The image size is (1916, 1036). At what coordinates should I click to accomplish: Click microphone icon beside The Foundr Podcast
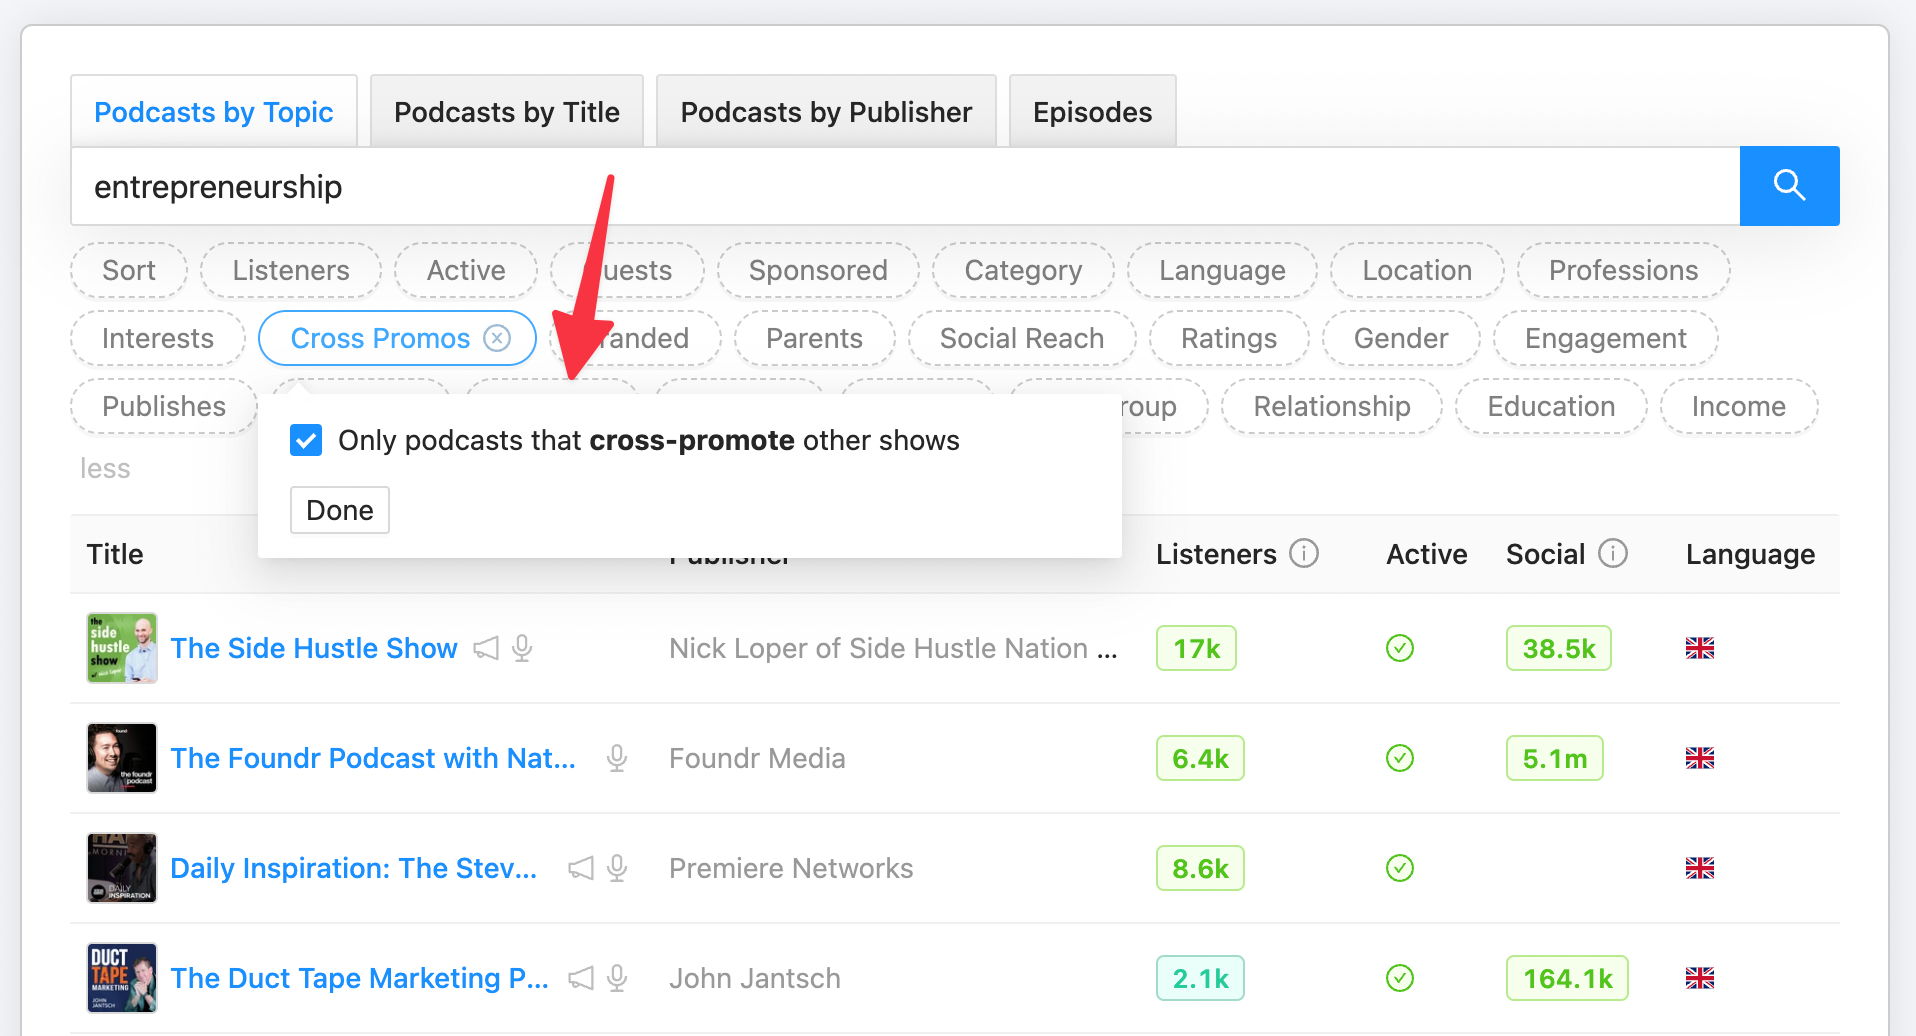tap(617, 758)
